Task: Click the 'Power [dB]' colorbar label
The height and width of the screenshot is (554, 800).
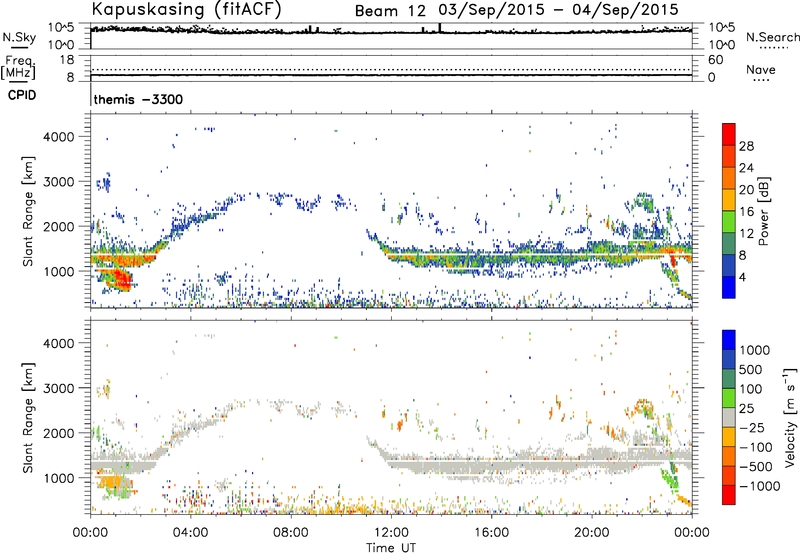Action: point(764,211)
